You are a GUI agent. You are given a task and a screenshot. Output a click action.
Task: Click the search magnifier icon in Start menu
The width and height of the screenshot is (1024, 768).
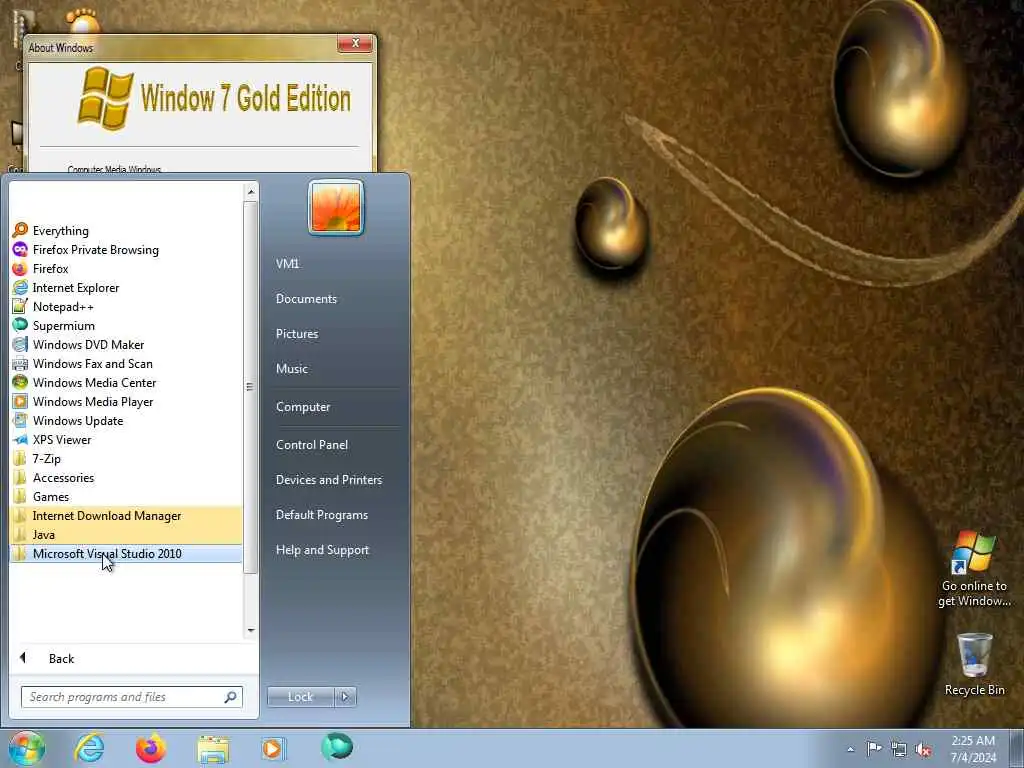point(231,697)
